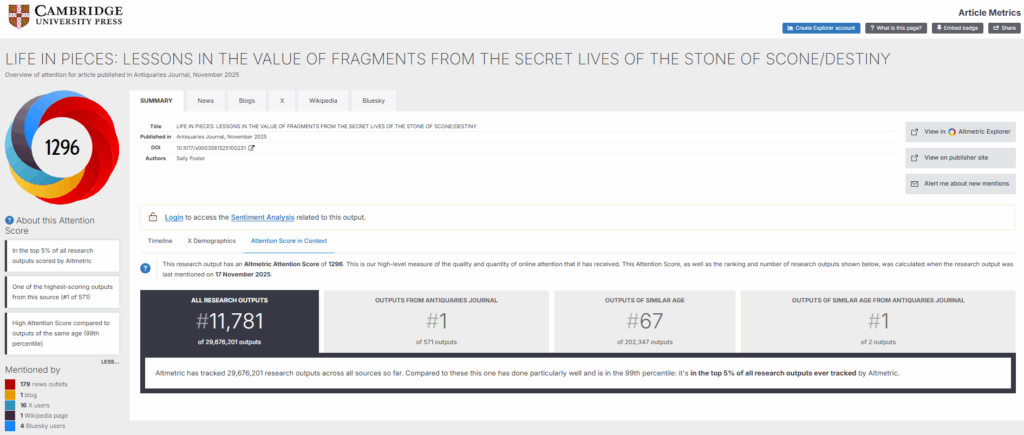Screen dimensions: 1024x435
Task: Open the DOI external link icon
Action: tap(252, 148)
